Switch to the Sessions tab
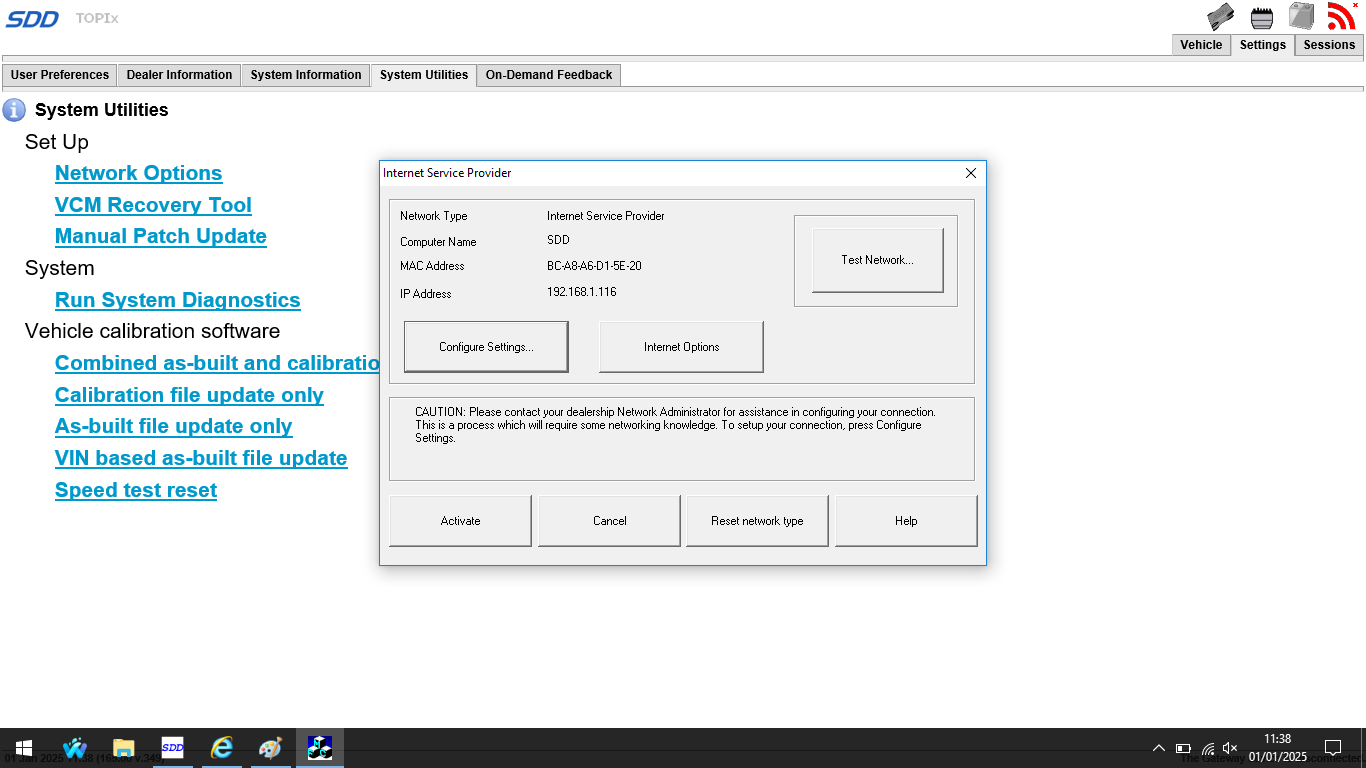 pos(1329,45)
